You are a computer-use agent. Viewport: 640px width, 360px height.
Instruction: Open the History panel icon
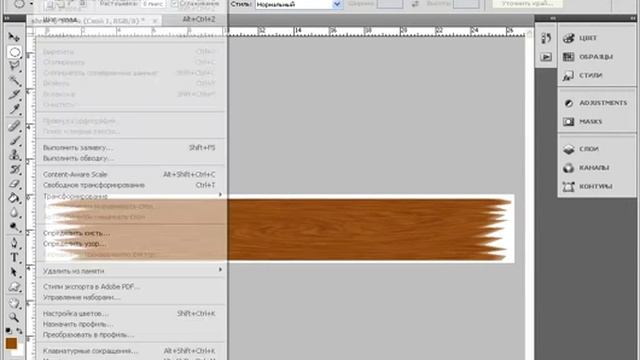546,38
